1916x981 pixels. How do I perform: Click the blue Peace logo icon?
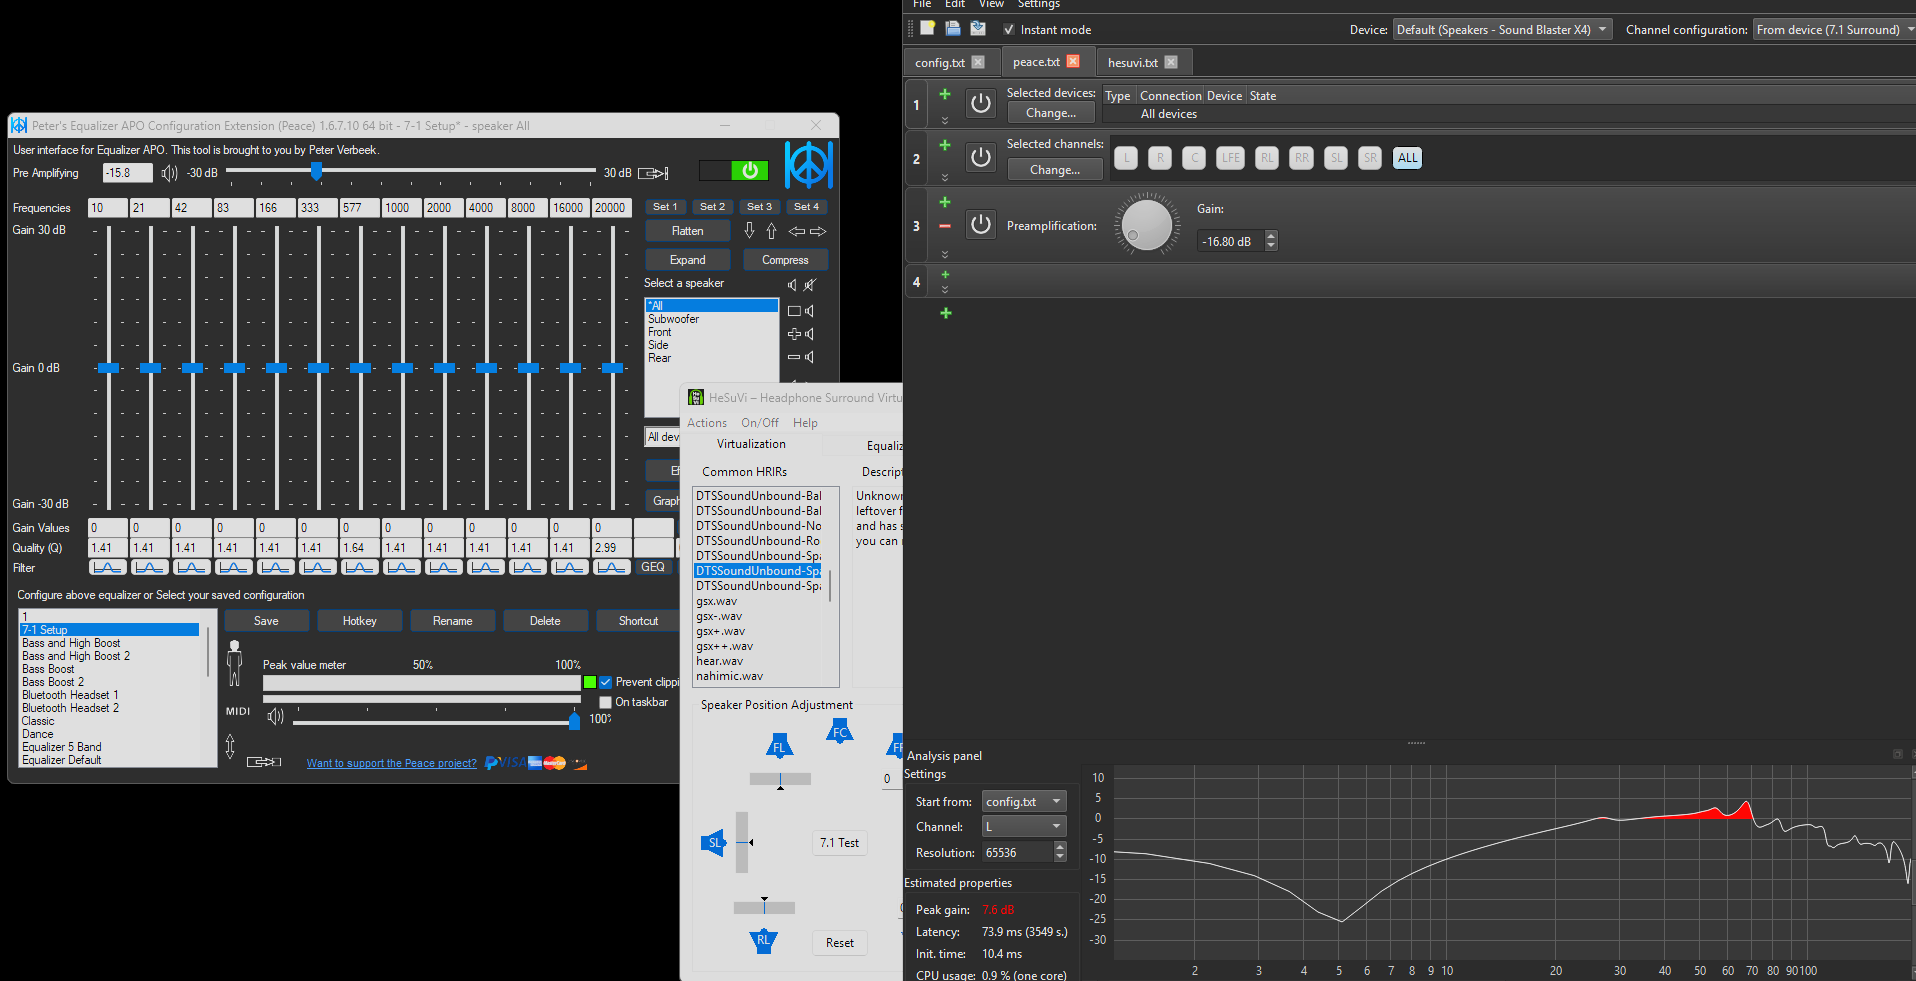click(x=808, y=165)
